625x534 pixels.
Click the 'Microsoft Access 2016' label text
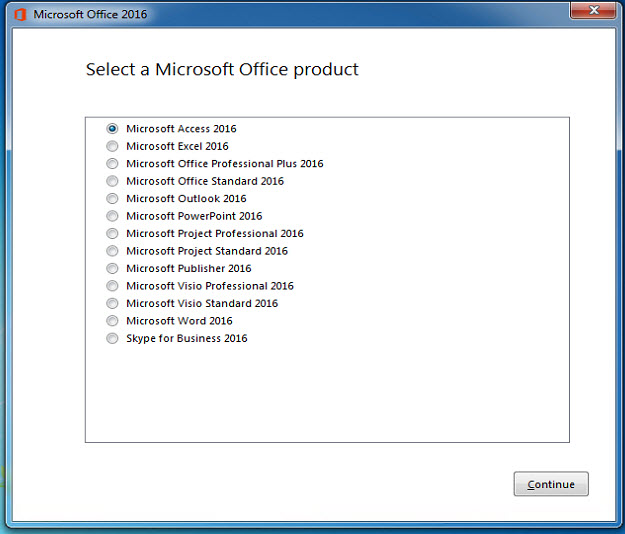[181, 129]
